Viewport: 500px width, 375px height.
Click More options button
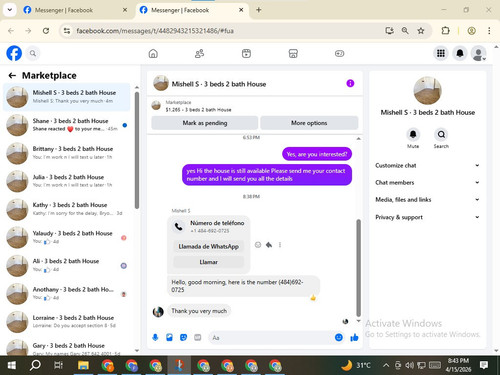(x=309, y=123)
